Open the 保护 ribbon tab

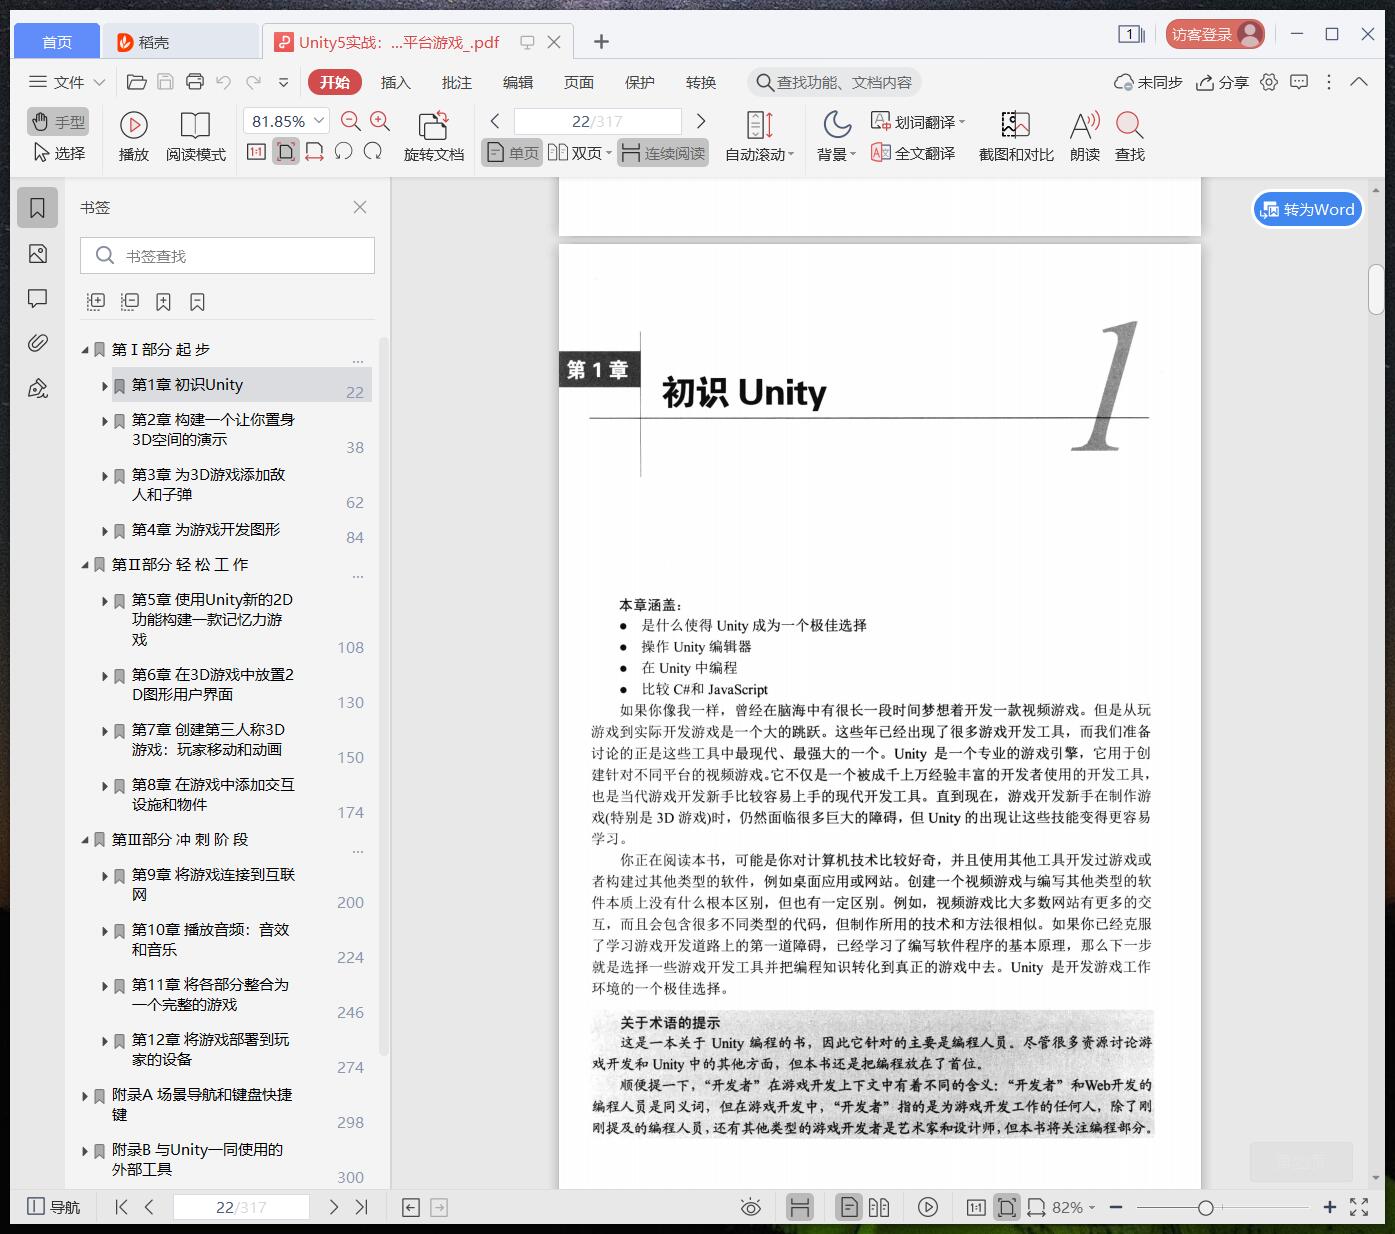pos(640,82)
